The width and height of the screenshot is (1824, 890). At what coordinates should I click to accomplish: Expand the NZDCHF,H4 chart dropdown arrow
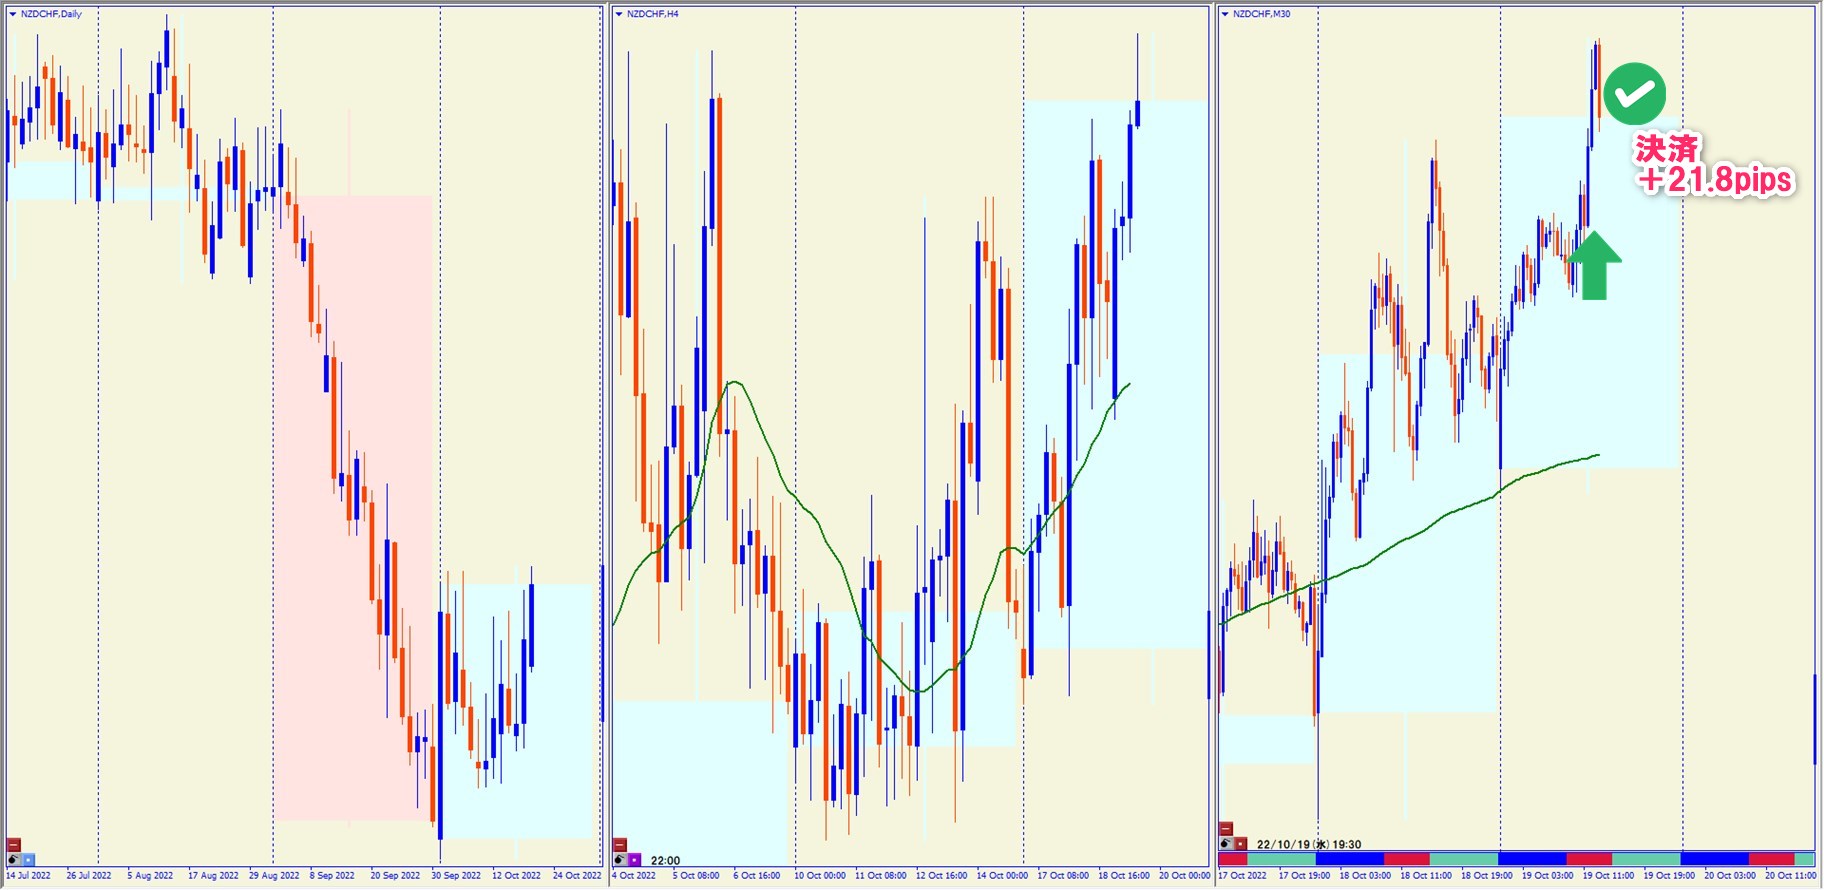(619, 14)
